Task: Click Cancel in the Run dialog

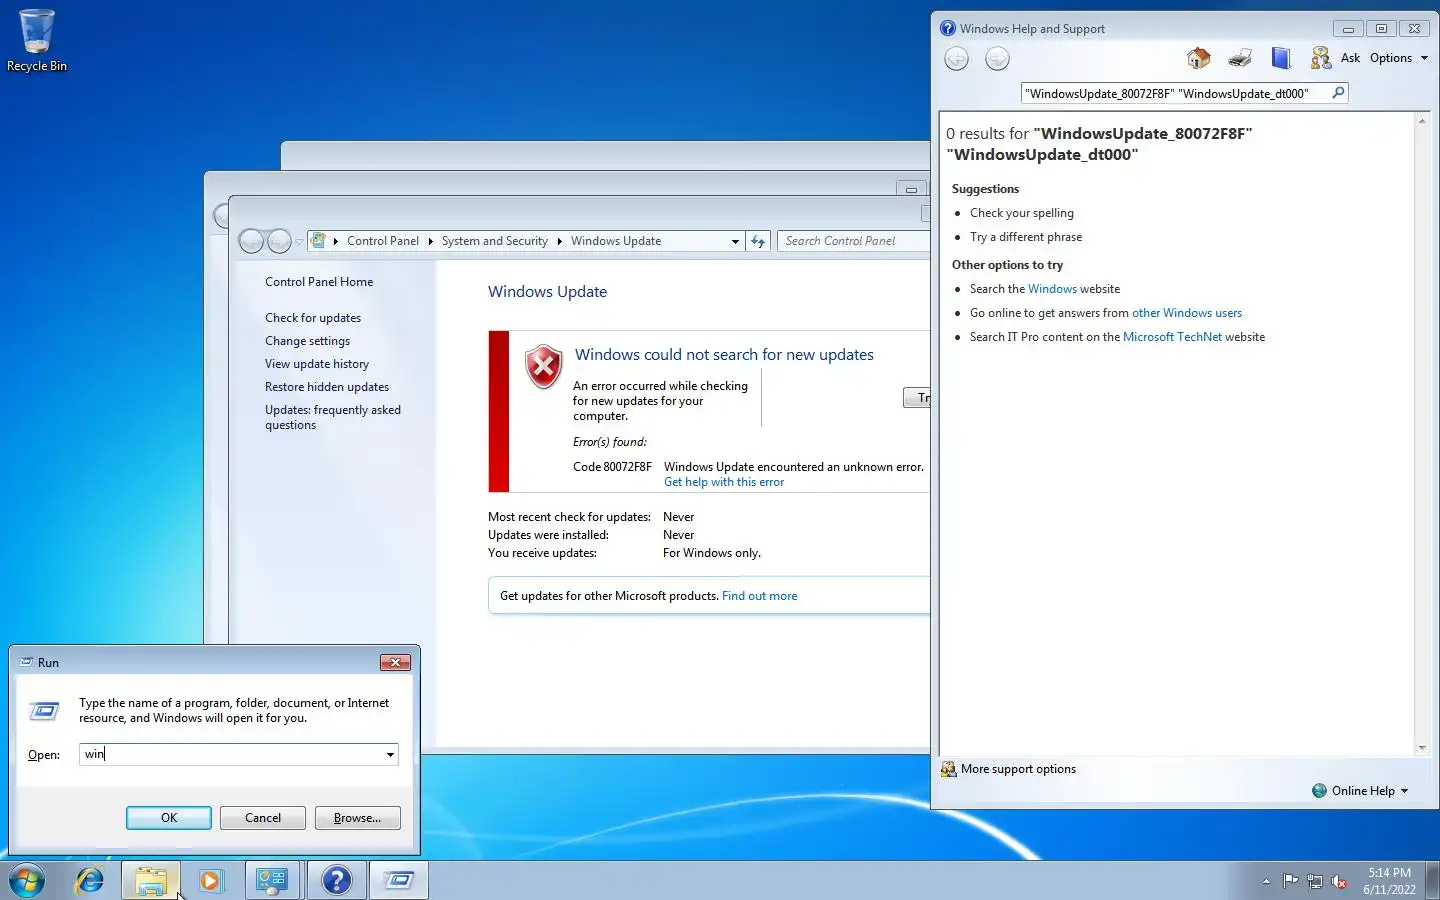Action: 263,818
